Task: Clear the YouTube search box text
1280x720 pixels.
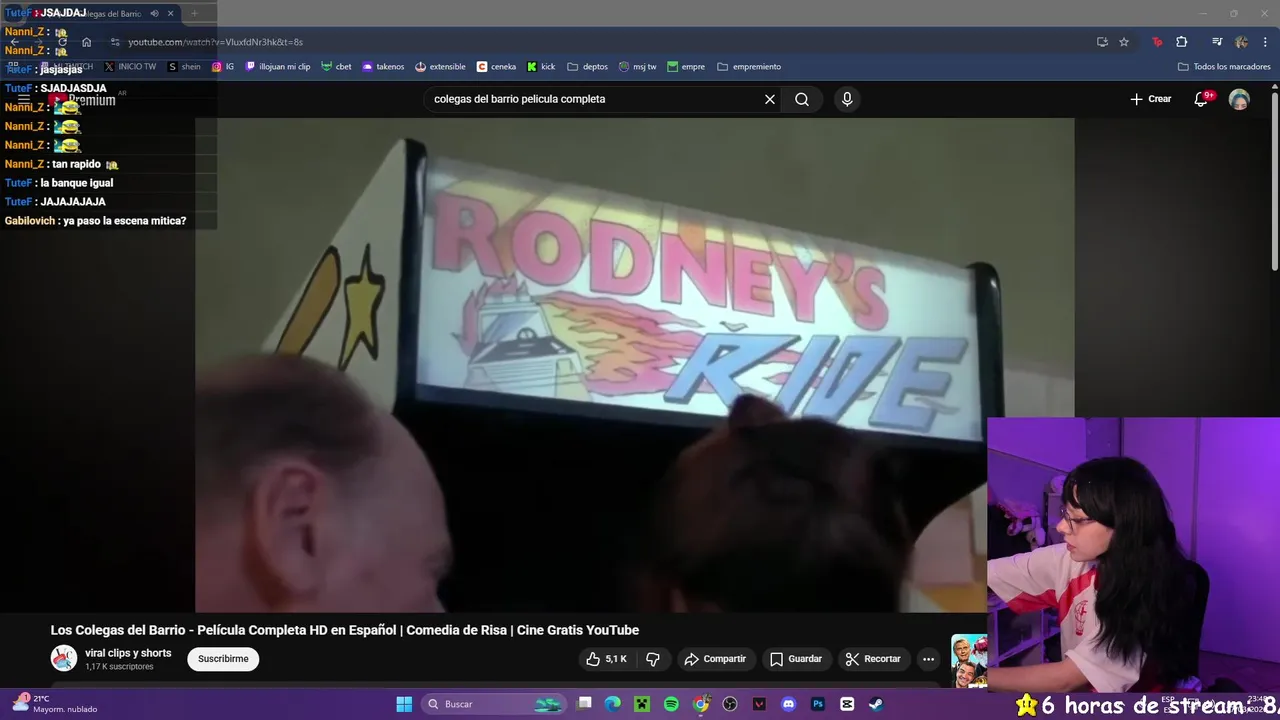Action: click(769, 99)
